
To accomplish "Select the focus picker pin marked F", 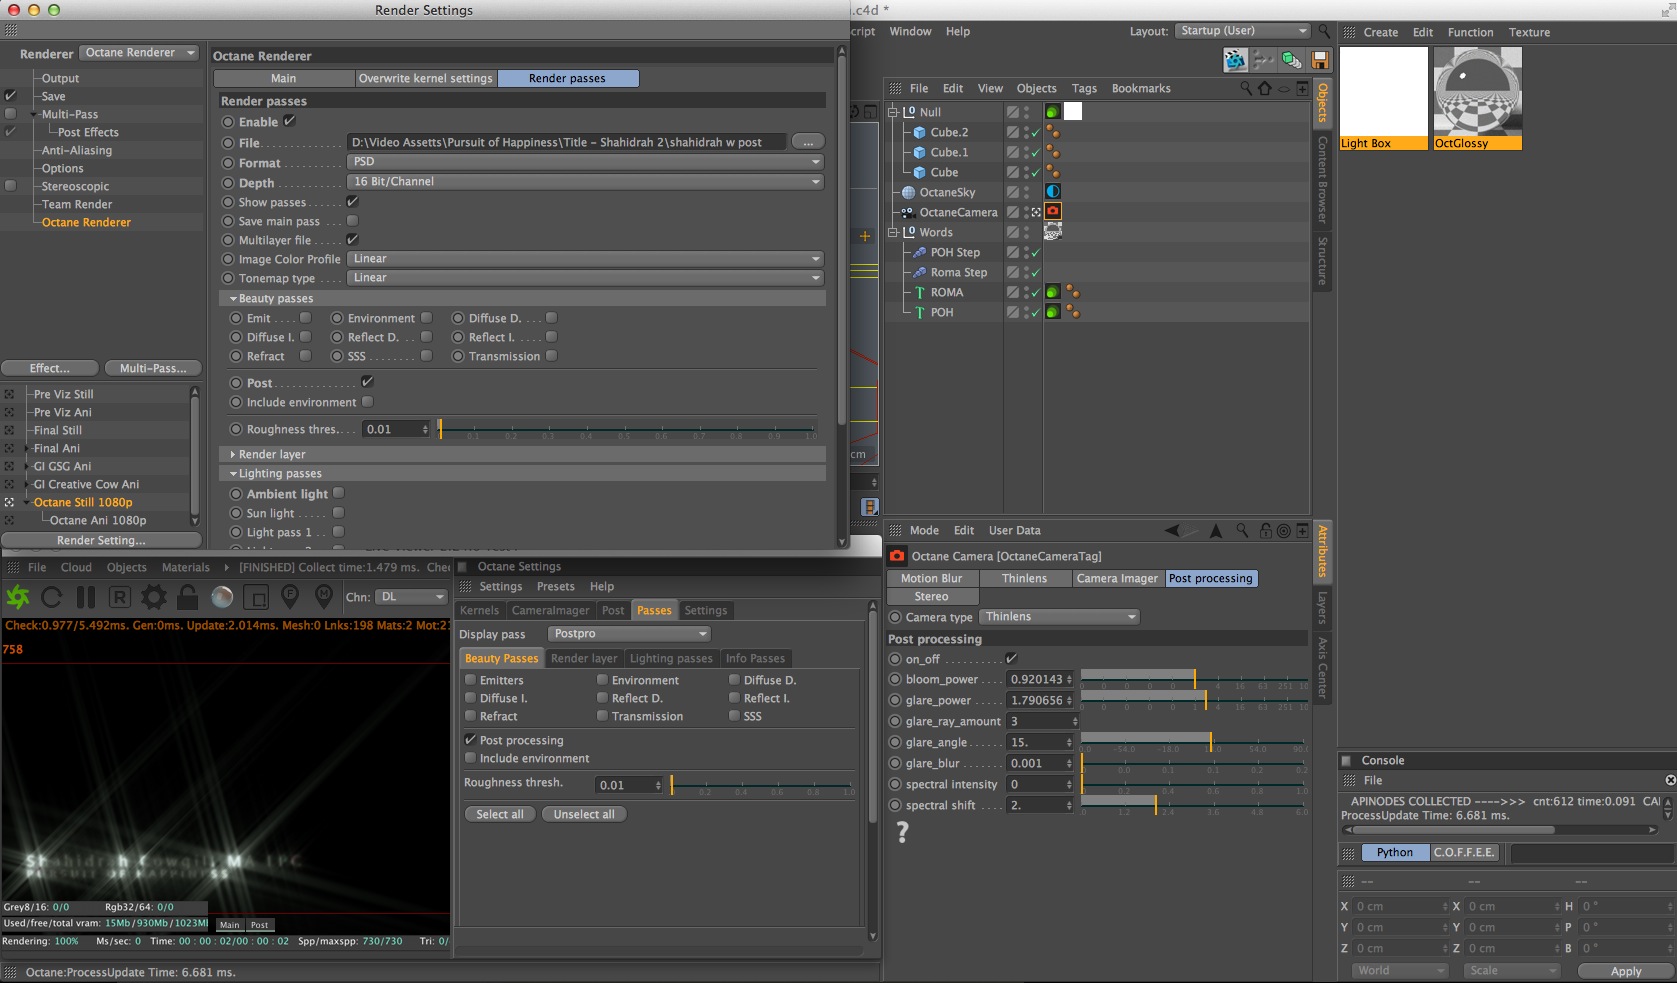I will pos(290,597).
